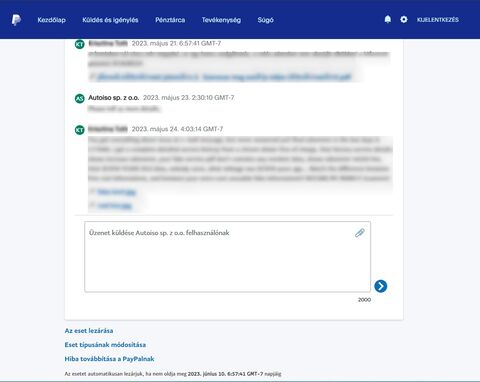Image resolution: width=480 pixels, height=382 pixels.
Task: Attach a file with the paperclip icon
Action: click(x=360, y=233)
